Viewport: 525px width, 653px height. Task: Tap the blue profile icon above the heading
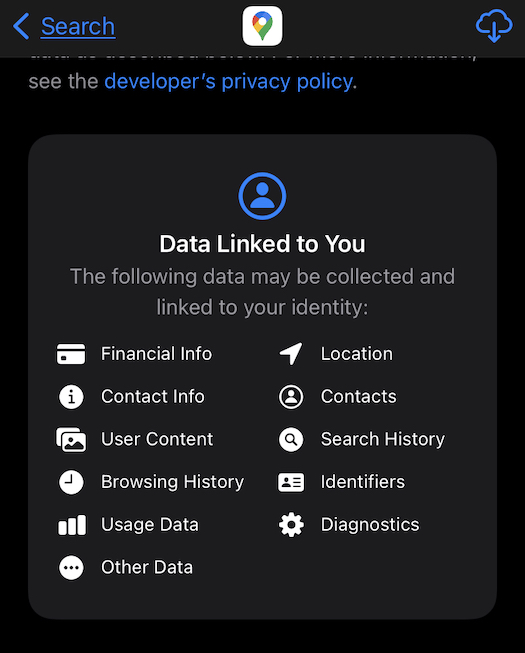click(262, 196)
